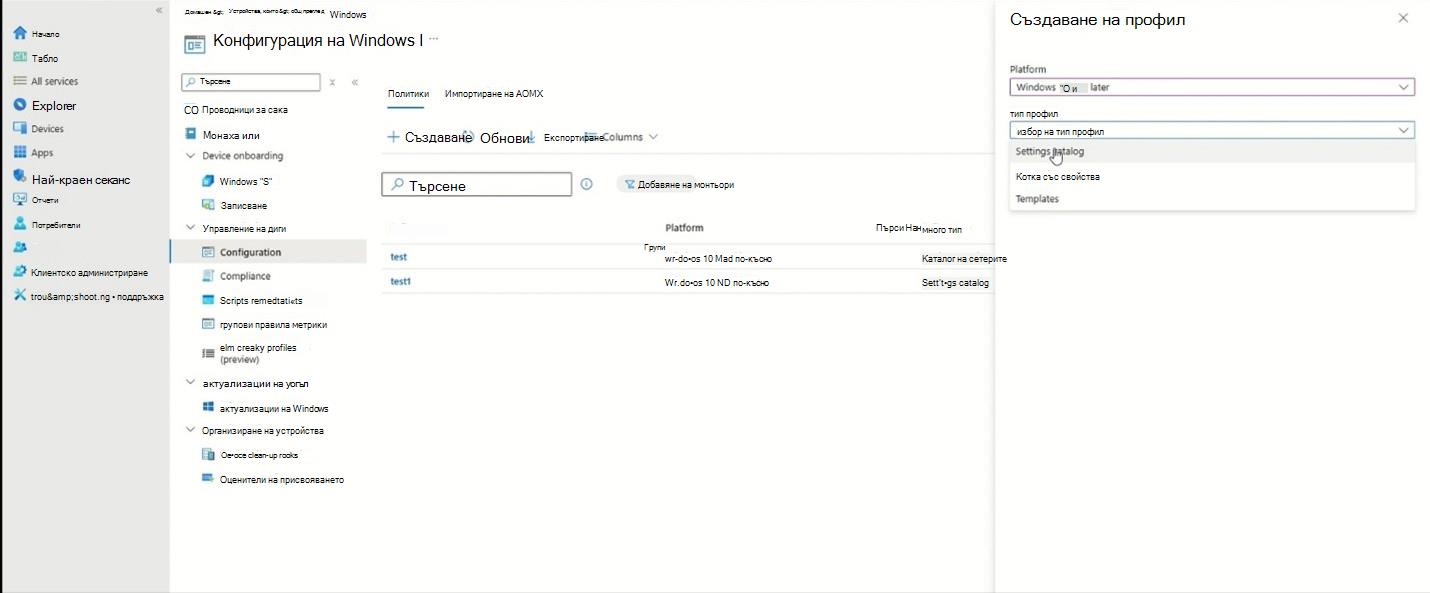The height and width of the screenshot is (593, 1430).
Task: Click групови правила метрики icon
Action: point(208,324)
